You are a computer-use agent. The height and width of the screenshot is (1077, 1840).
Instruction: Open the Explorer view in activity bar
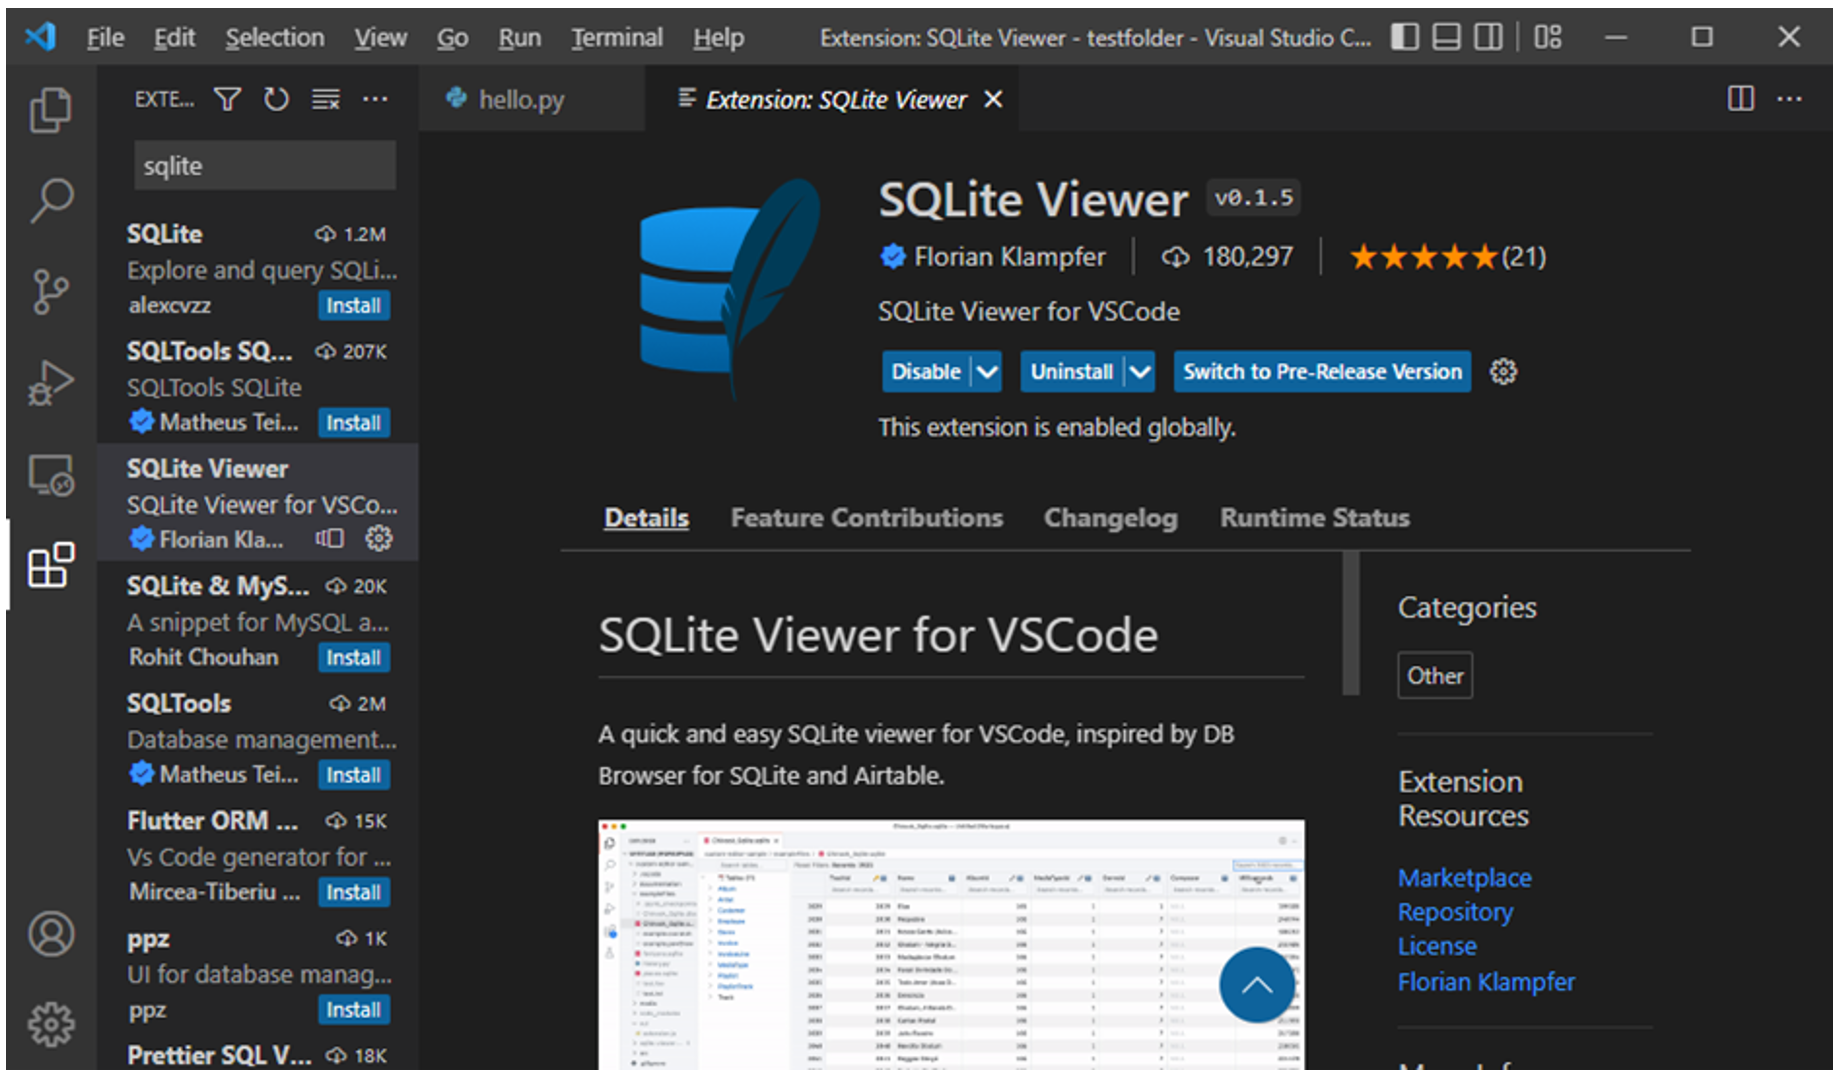point(50,109)
